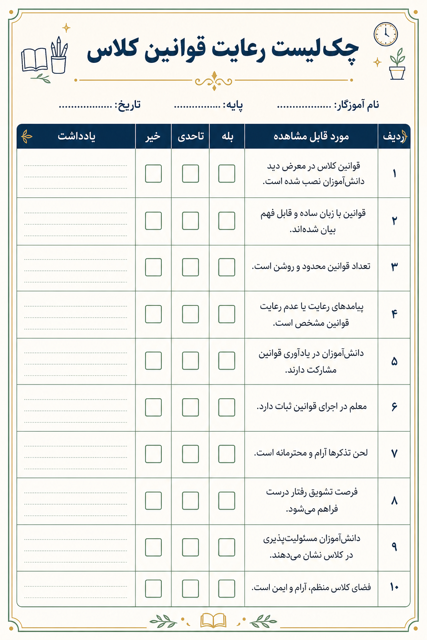Click the clock icon at top right
Viewport: 427px width, 640px height.
(x=385, y=34)
